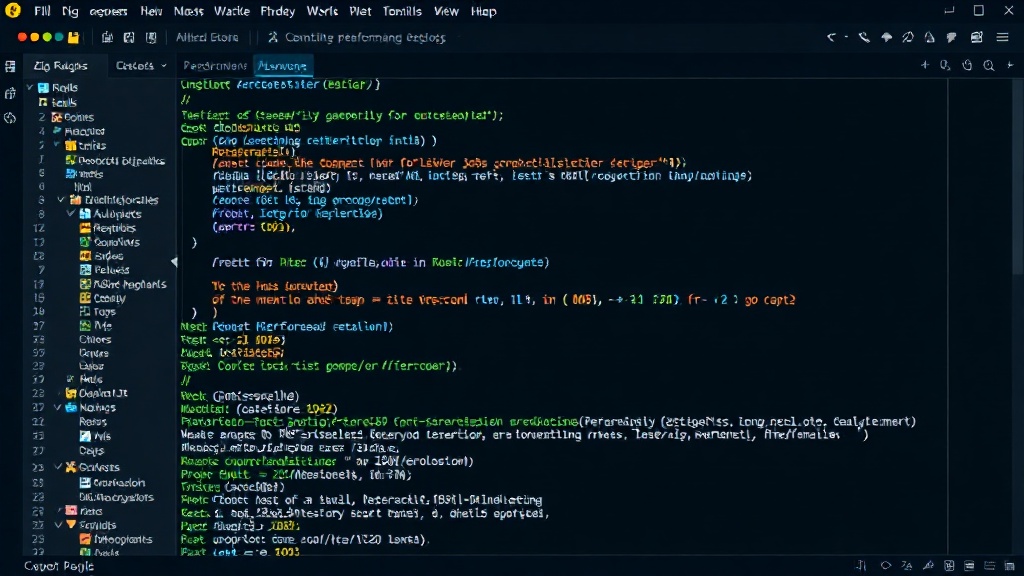Click 'Cavert Peglc' in the status bar
Screen dimensions: 1024x576
click(59, 566)
